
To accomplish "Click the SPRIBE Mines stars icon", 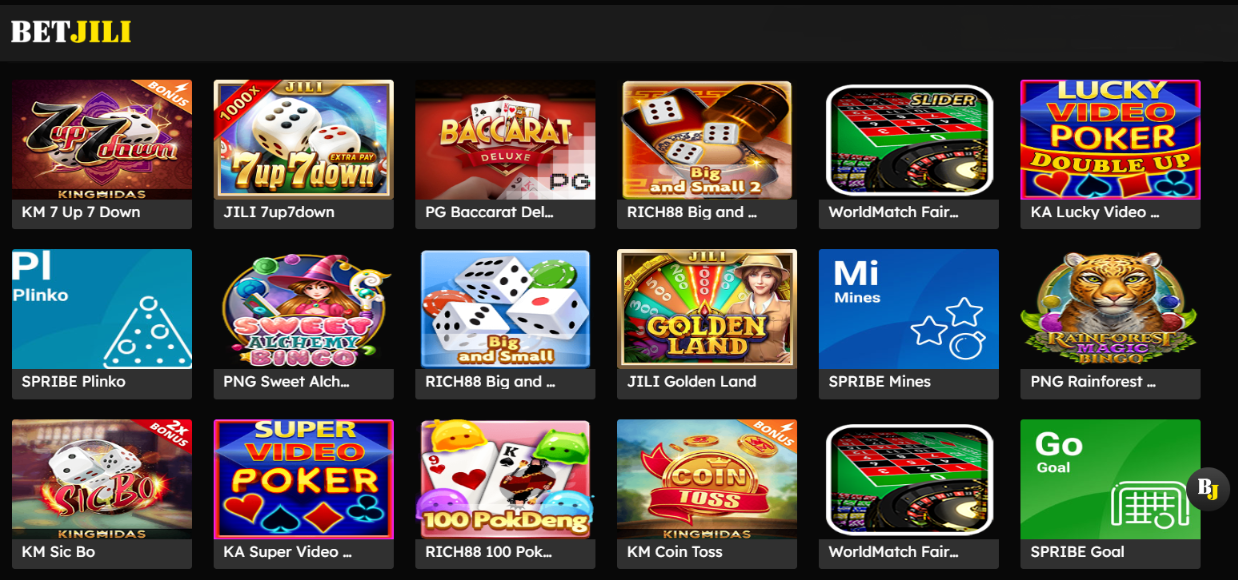I will (x=949, y=329).
